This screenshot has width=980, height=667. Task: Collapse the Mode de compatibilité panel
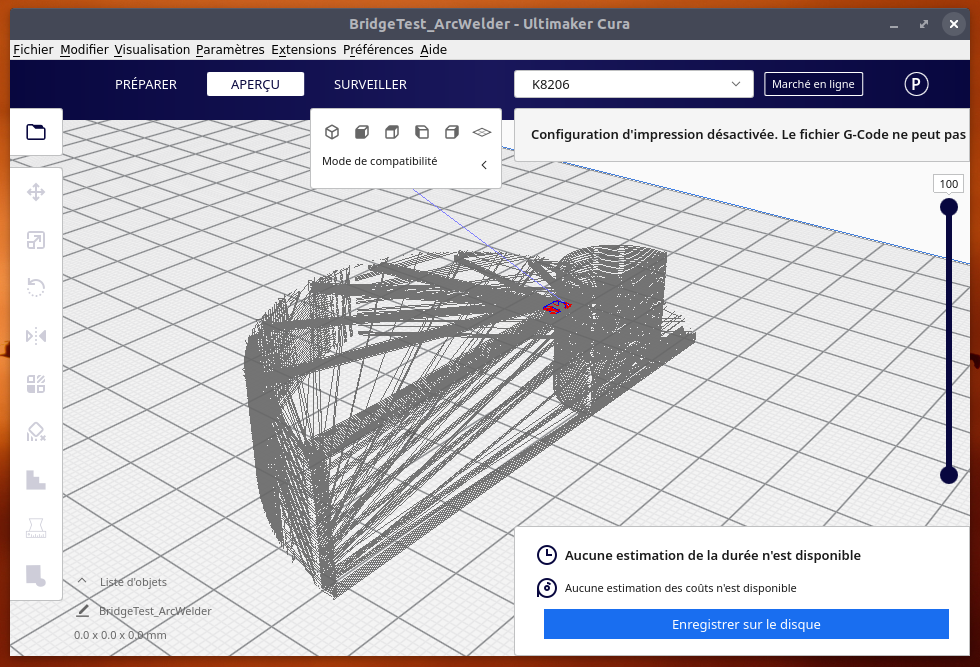(484, 165)
